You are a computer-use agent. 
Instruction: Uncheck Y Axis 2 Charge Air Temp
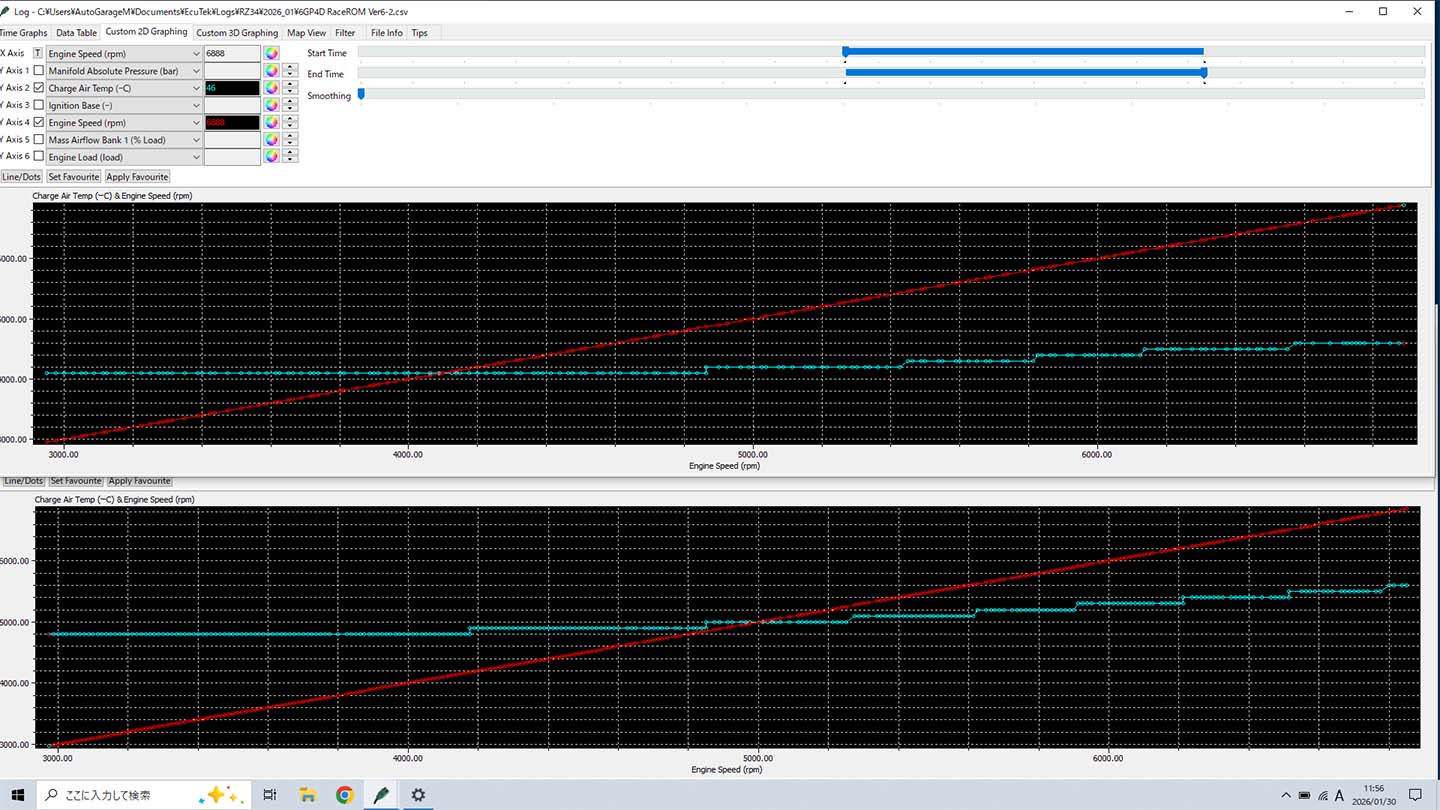click(x=39, y=88)
